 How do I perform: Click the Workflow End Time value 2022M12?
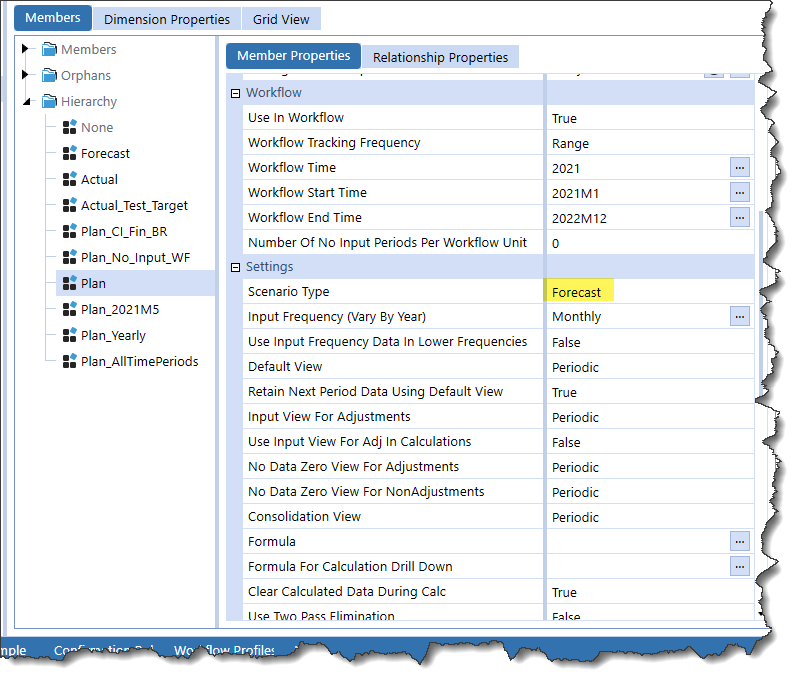click(x=579, y=219)
